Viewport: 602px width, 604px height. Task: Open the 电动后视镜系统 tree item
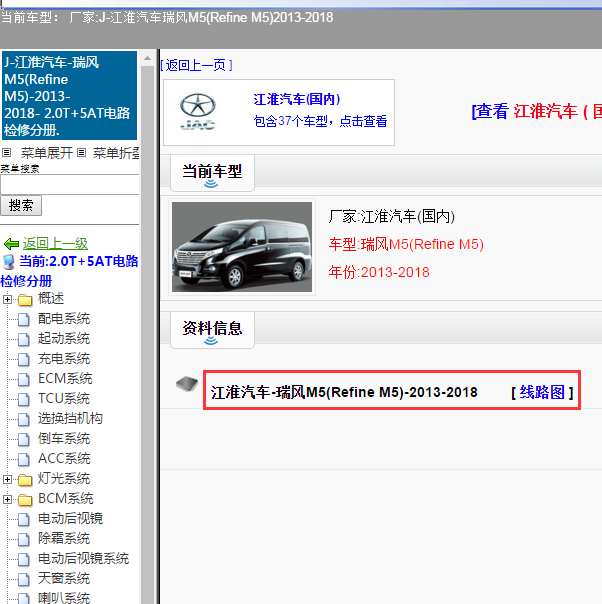[x=84, y=559]
